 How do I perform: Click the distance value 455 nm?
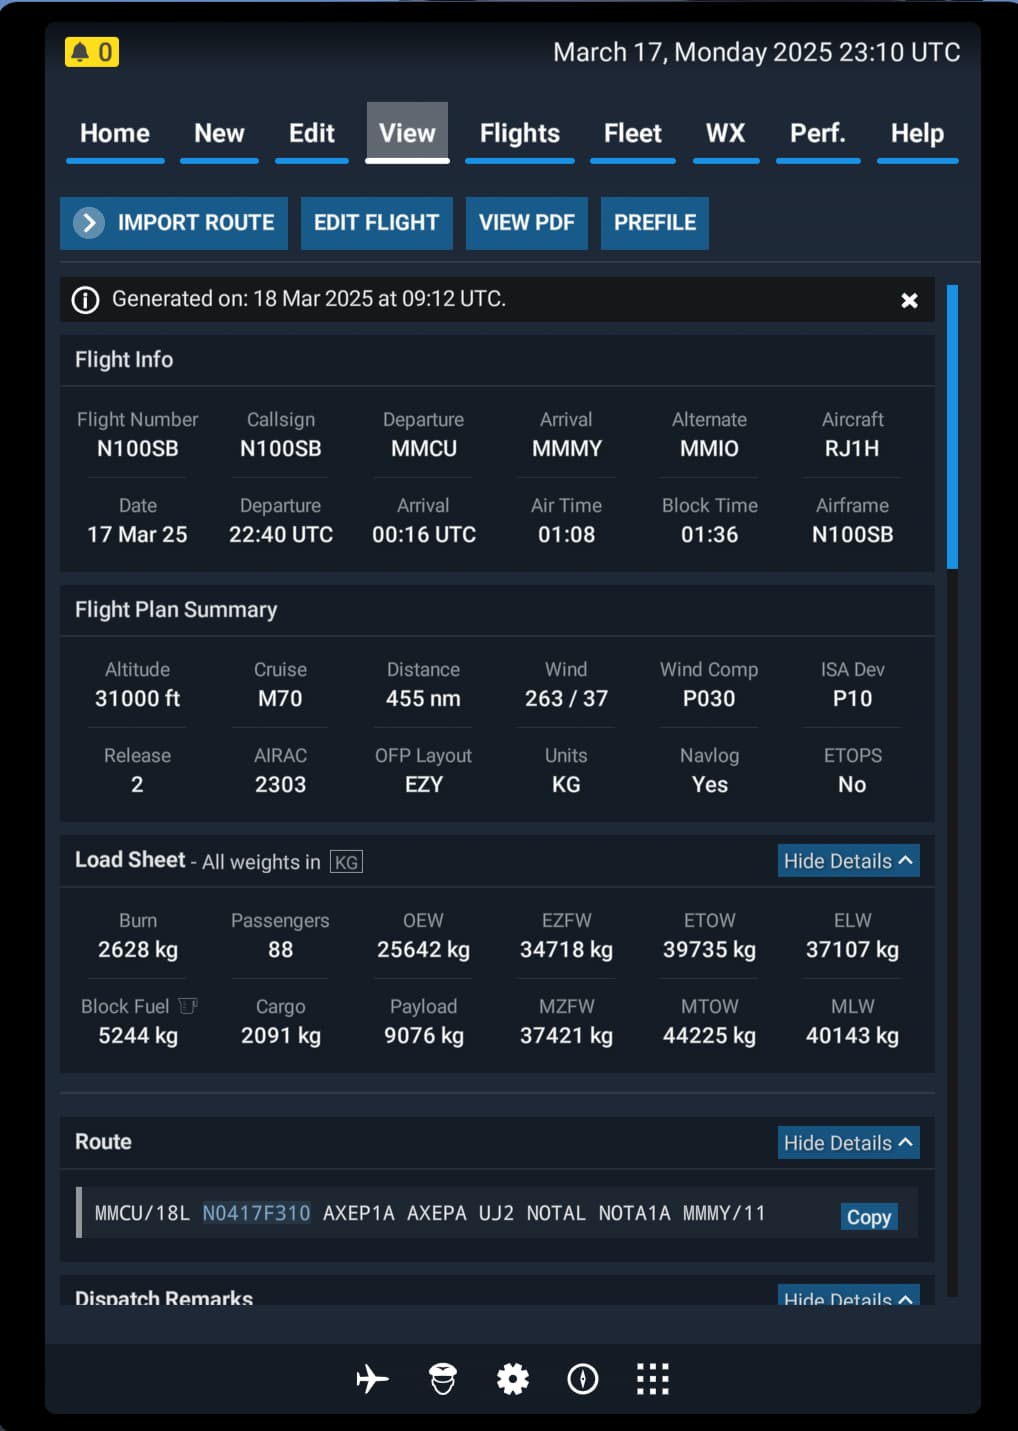click(424, 699)
